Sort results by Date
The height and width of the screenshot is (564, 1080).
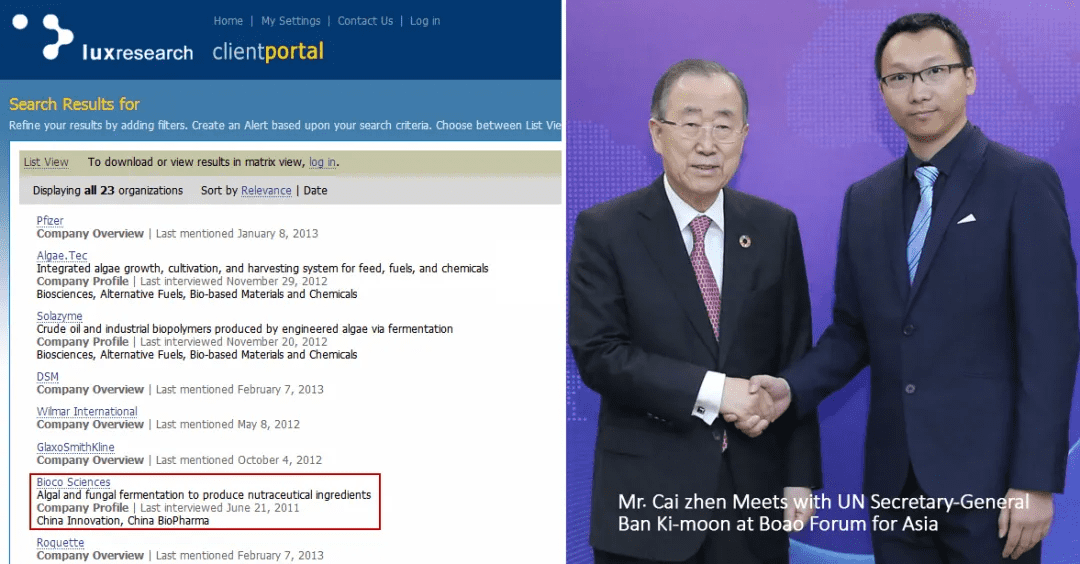[x=315, y=191]
